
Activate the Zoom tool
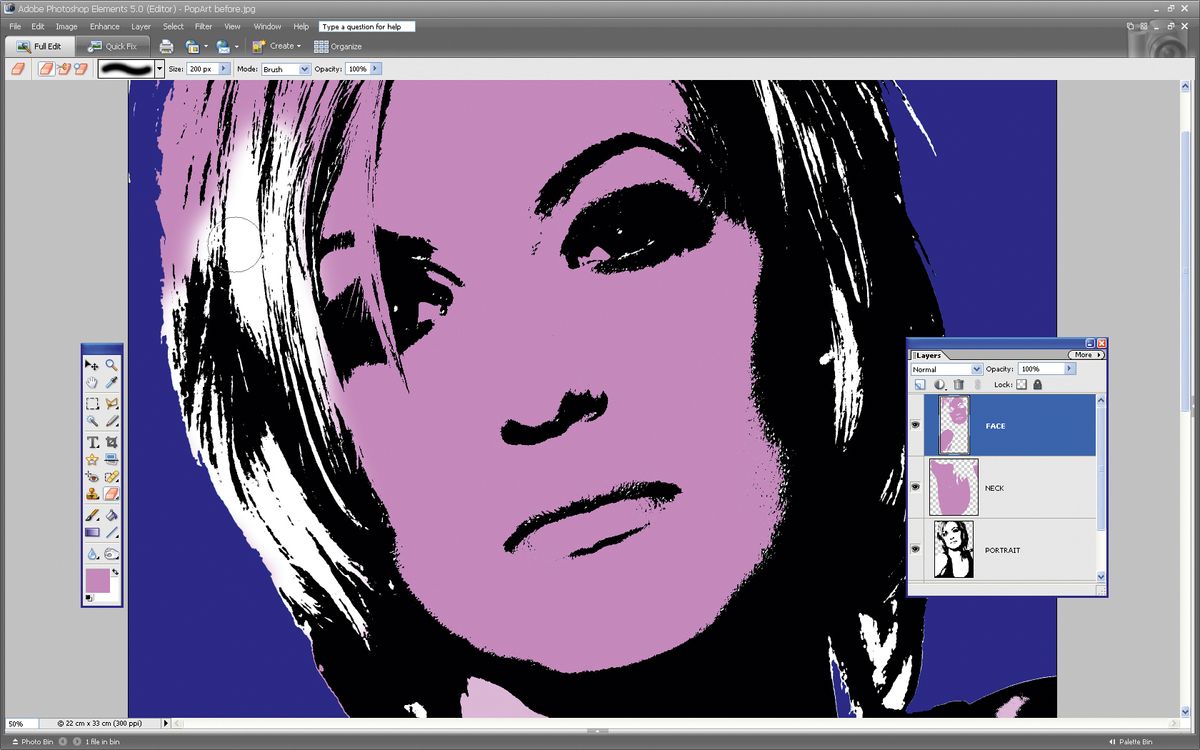[x=112, y=365]
